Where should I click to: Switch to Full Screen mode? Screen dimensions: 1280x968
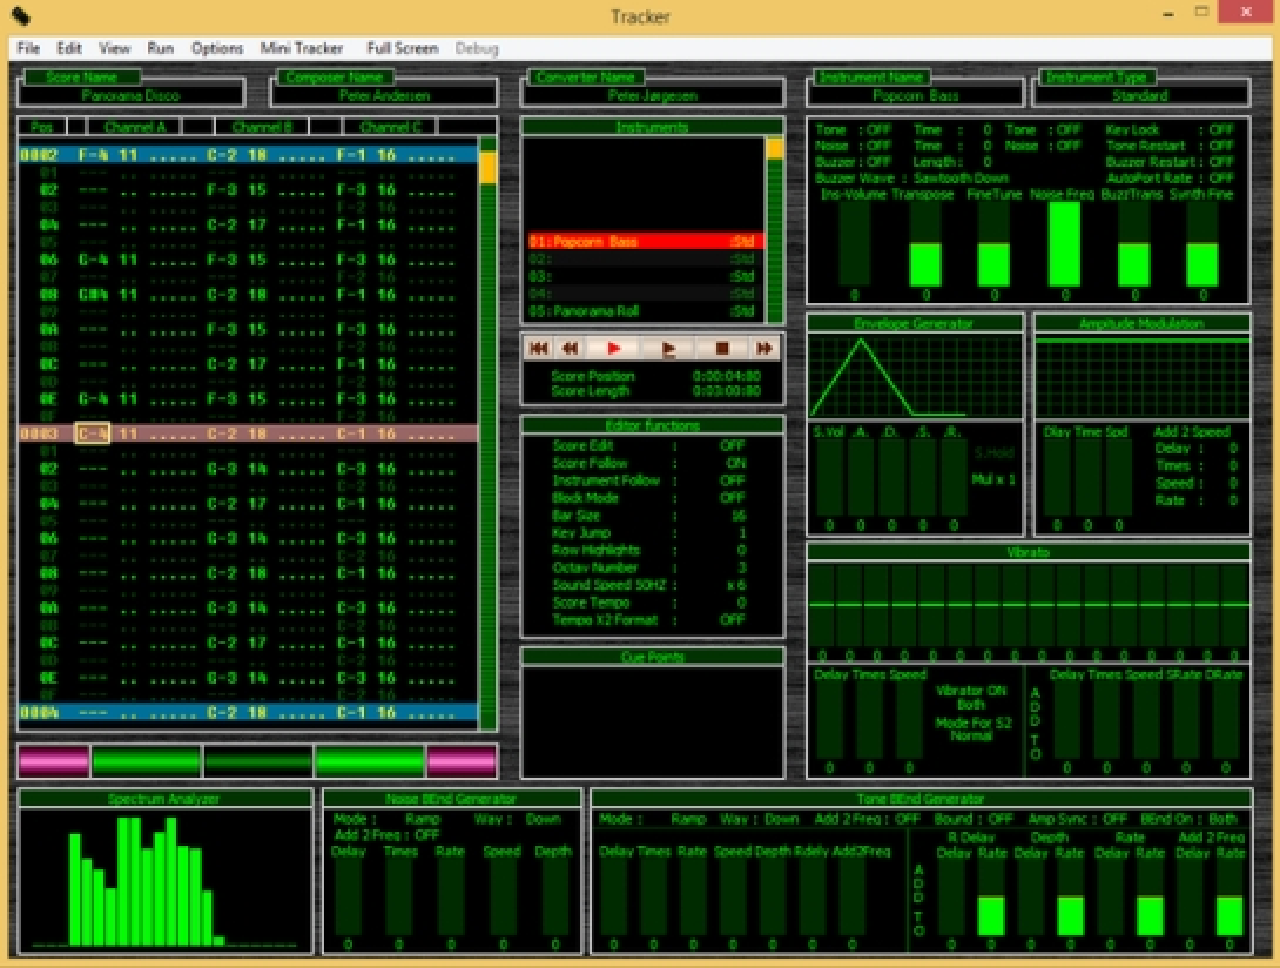(x=402, y=48)
